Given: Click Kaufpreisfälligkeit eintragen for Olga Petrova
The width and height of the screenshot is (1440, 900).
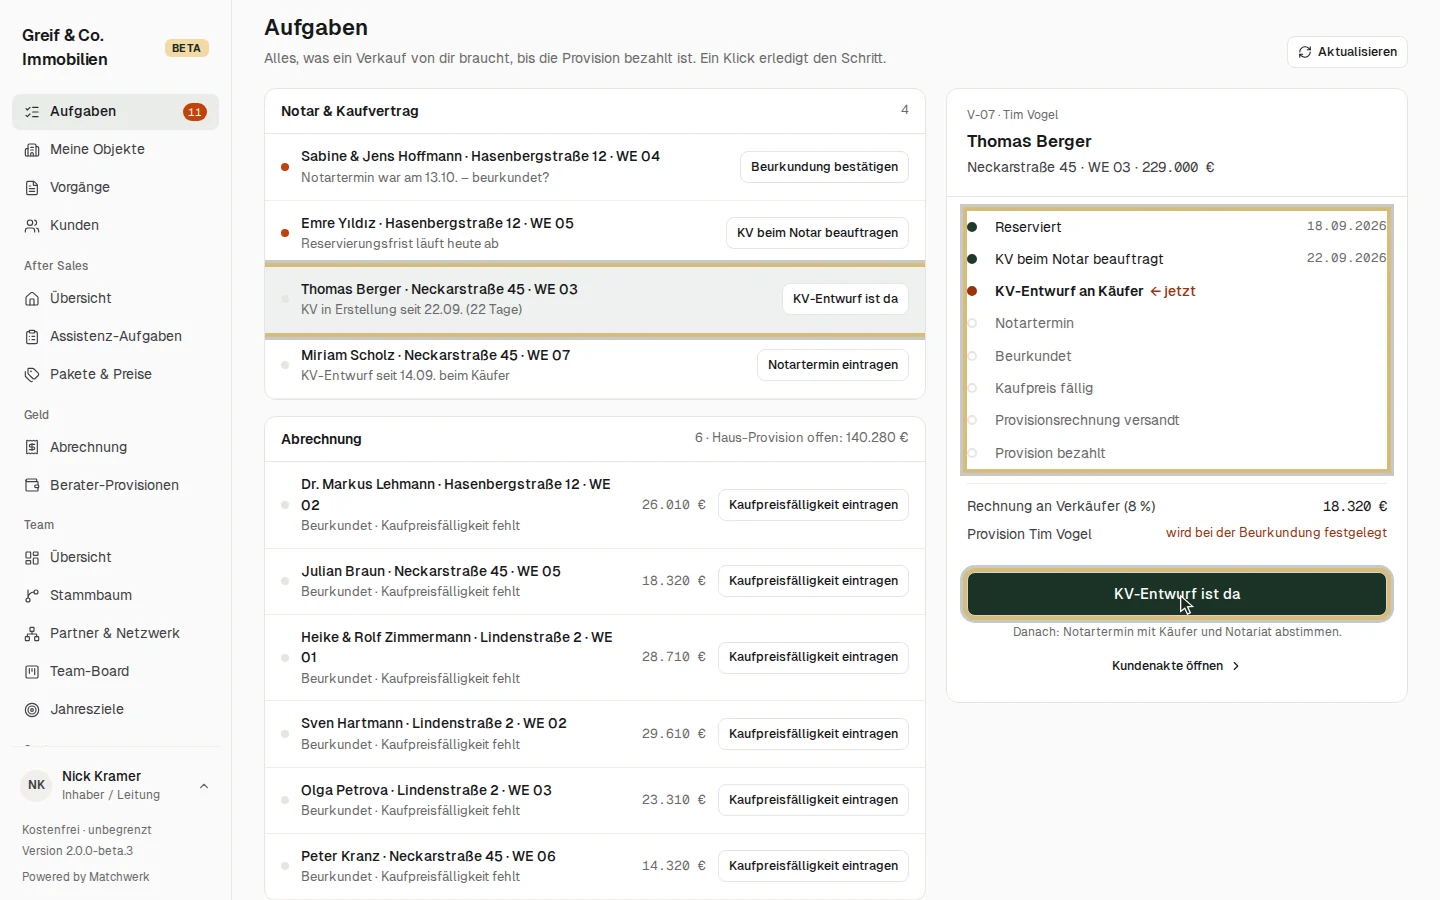Looking at the screenshot, I should tap(813, 800).
